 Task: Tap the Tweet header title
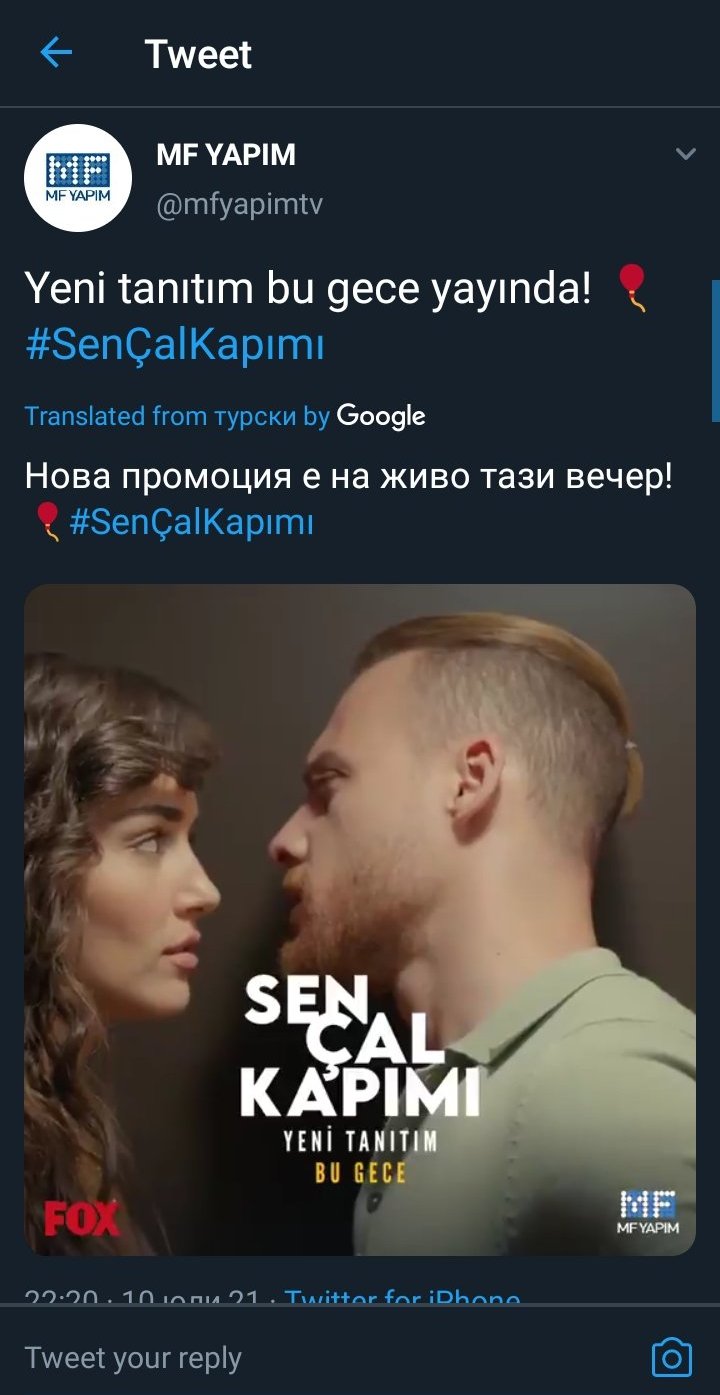[198, 54]
